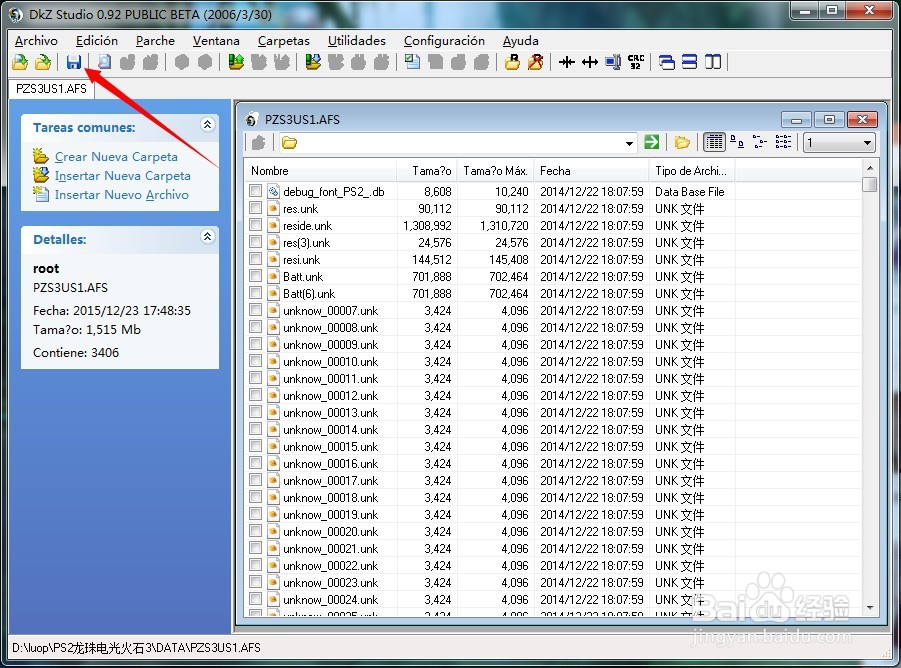
Task: Open the Configuración menu
Action: (444, 41)
